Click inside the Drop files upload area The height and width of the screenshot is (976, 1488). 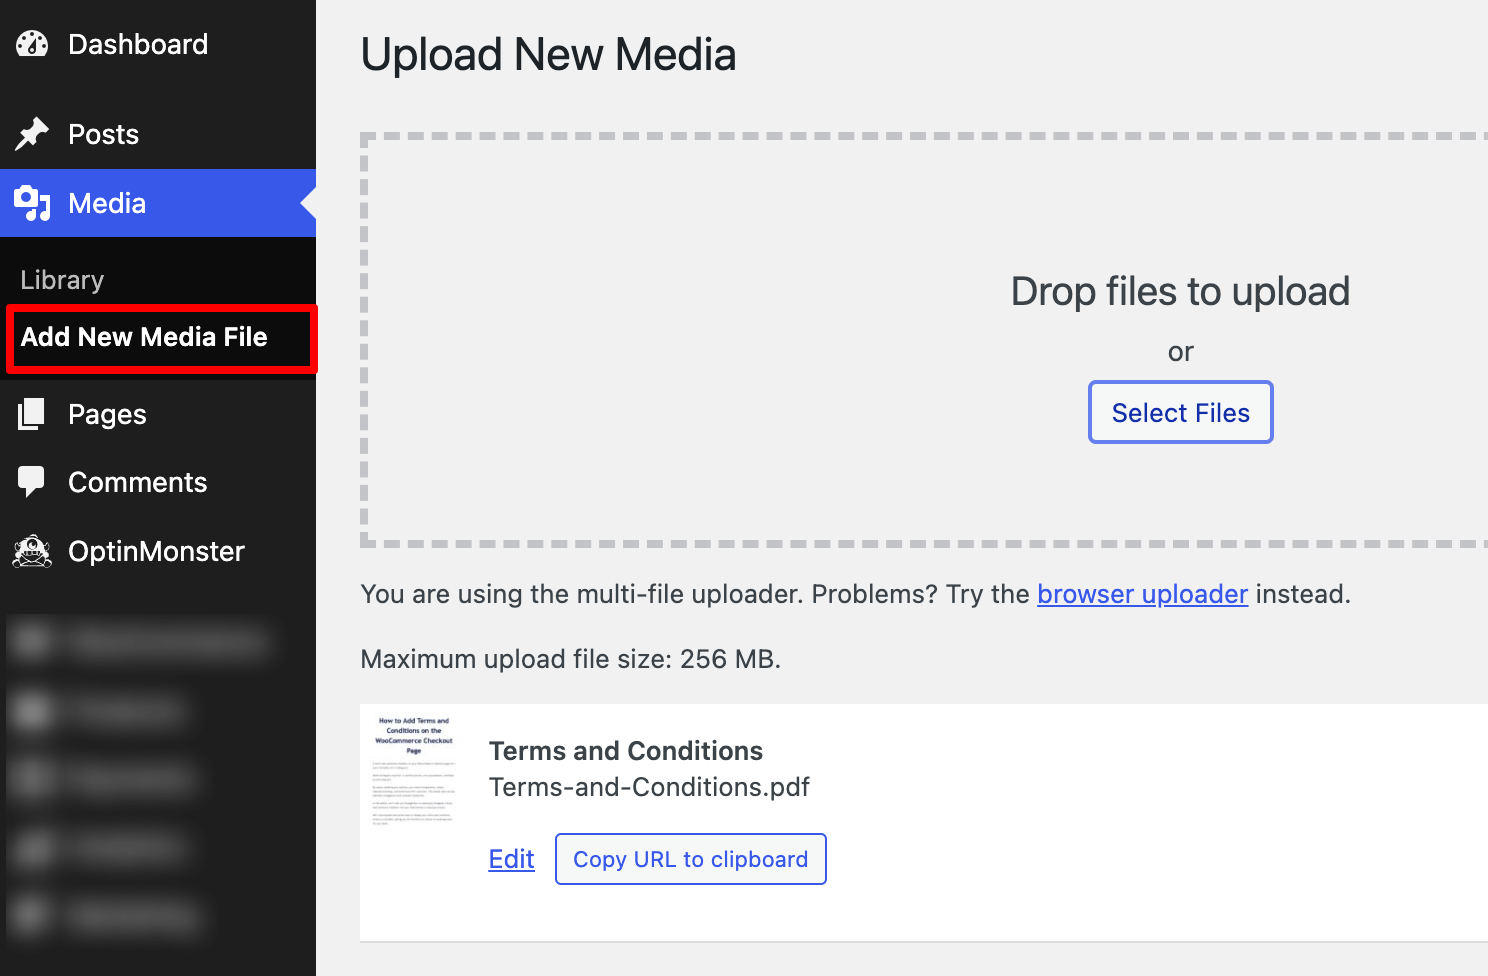924,340
